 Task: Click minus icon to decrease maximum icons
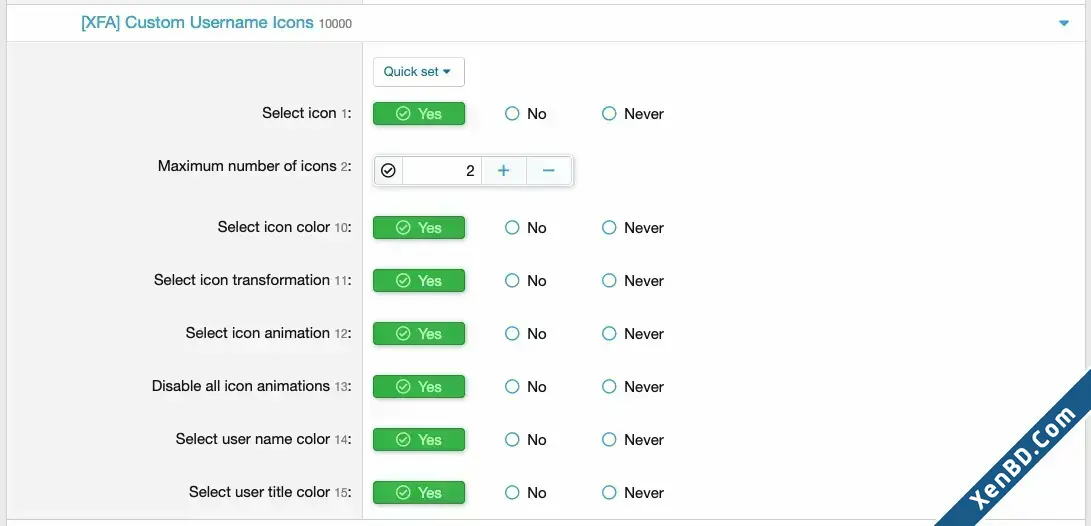click(x=548, y=170)
